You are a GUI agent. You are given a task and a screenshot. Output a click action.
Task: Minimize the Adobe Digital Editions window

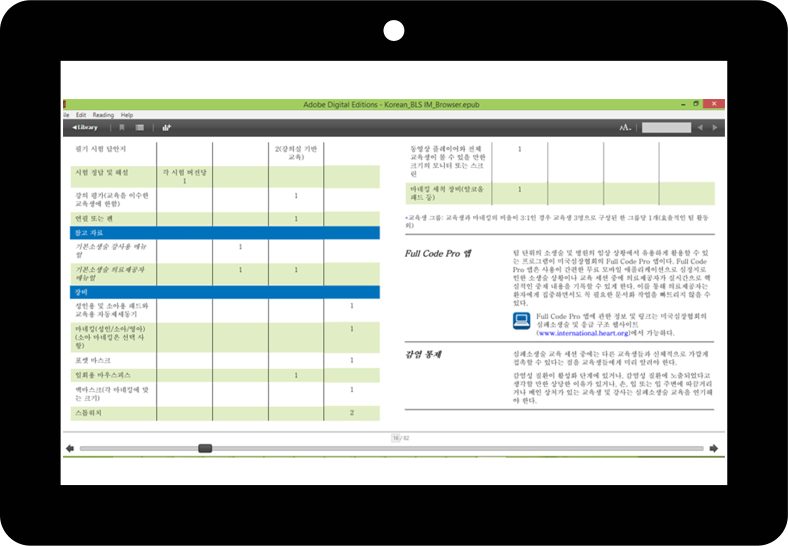[683, 105]
